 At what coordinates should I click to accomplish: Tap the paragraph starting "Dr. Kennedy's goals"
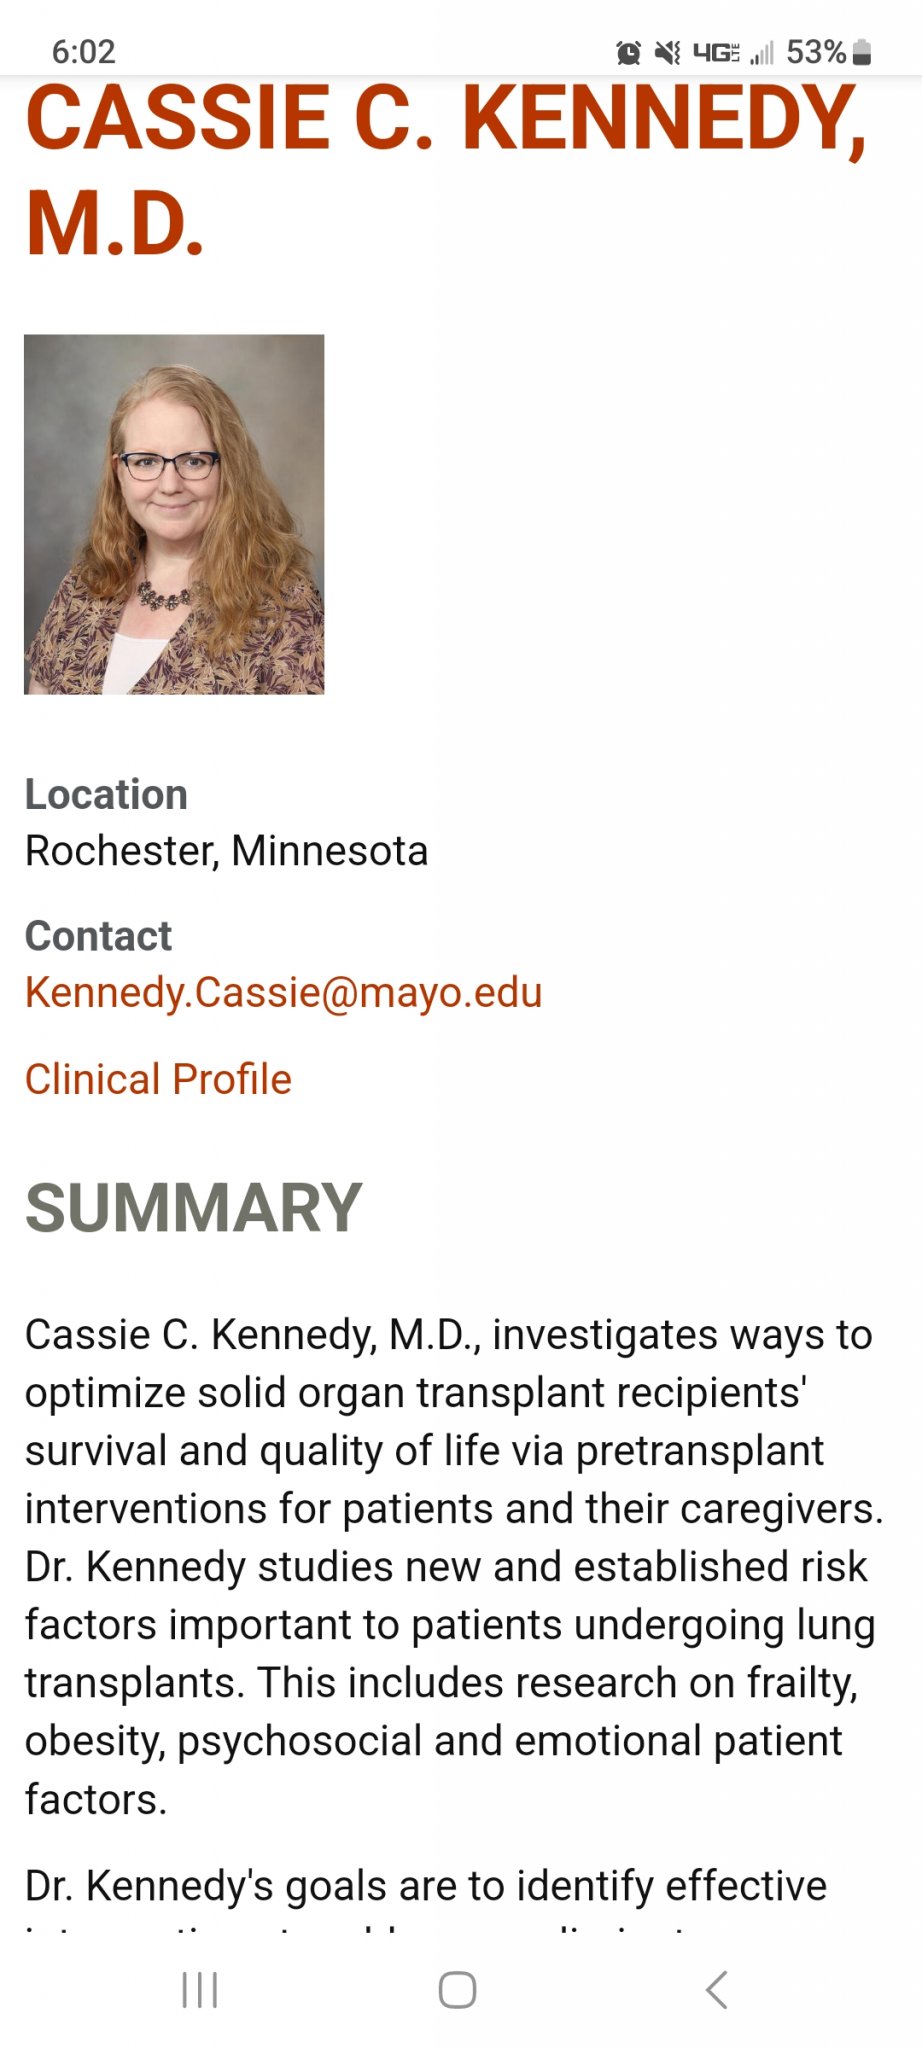(426, 1887)
